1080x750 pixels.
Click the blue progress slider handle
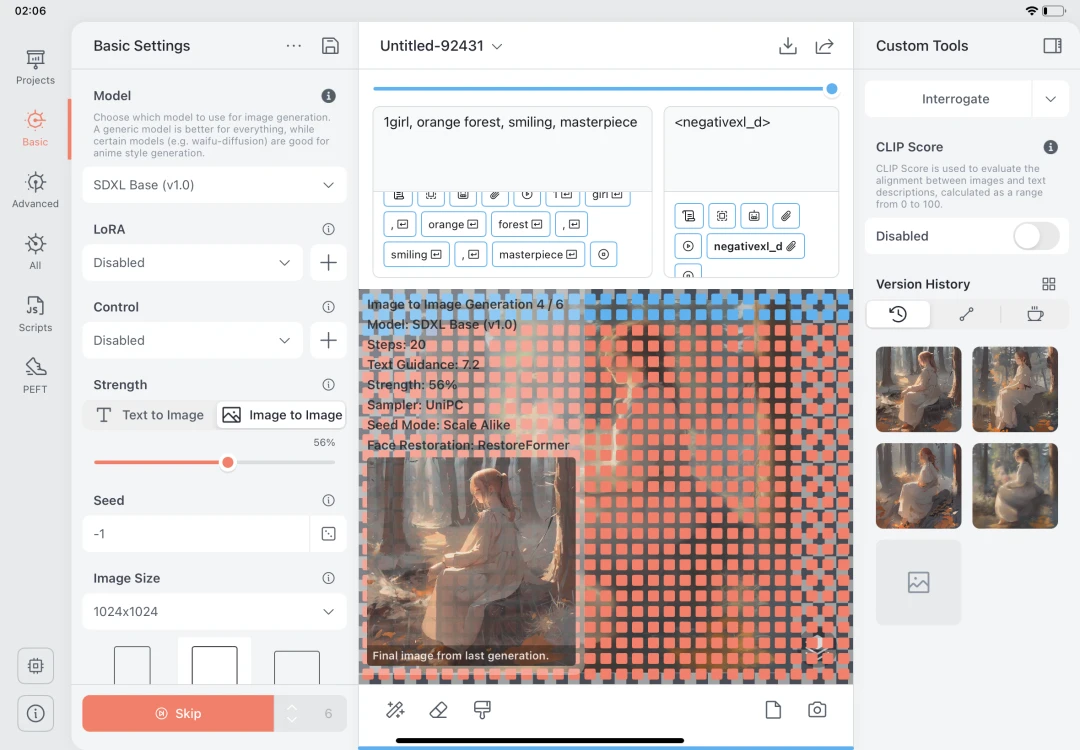pos(831,89)
